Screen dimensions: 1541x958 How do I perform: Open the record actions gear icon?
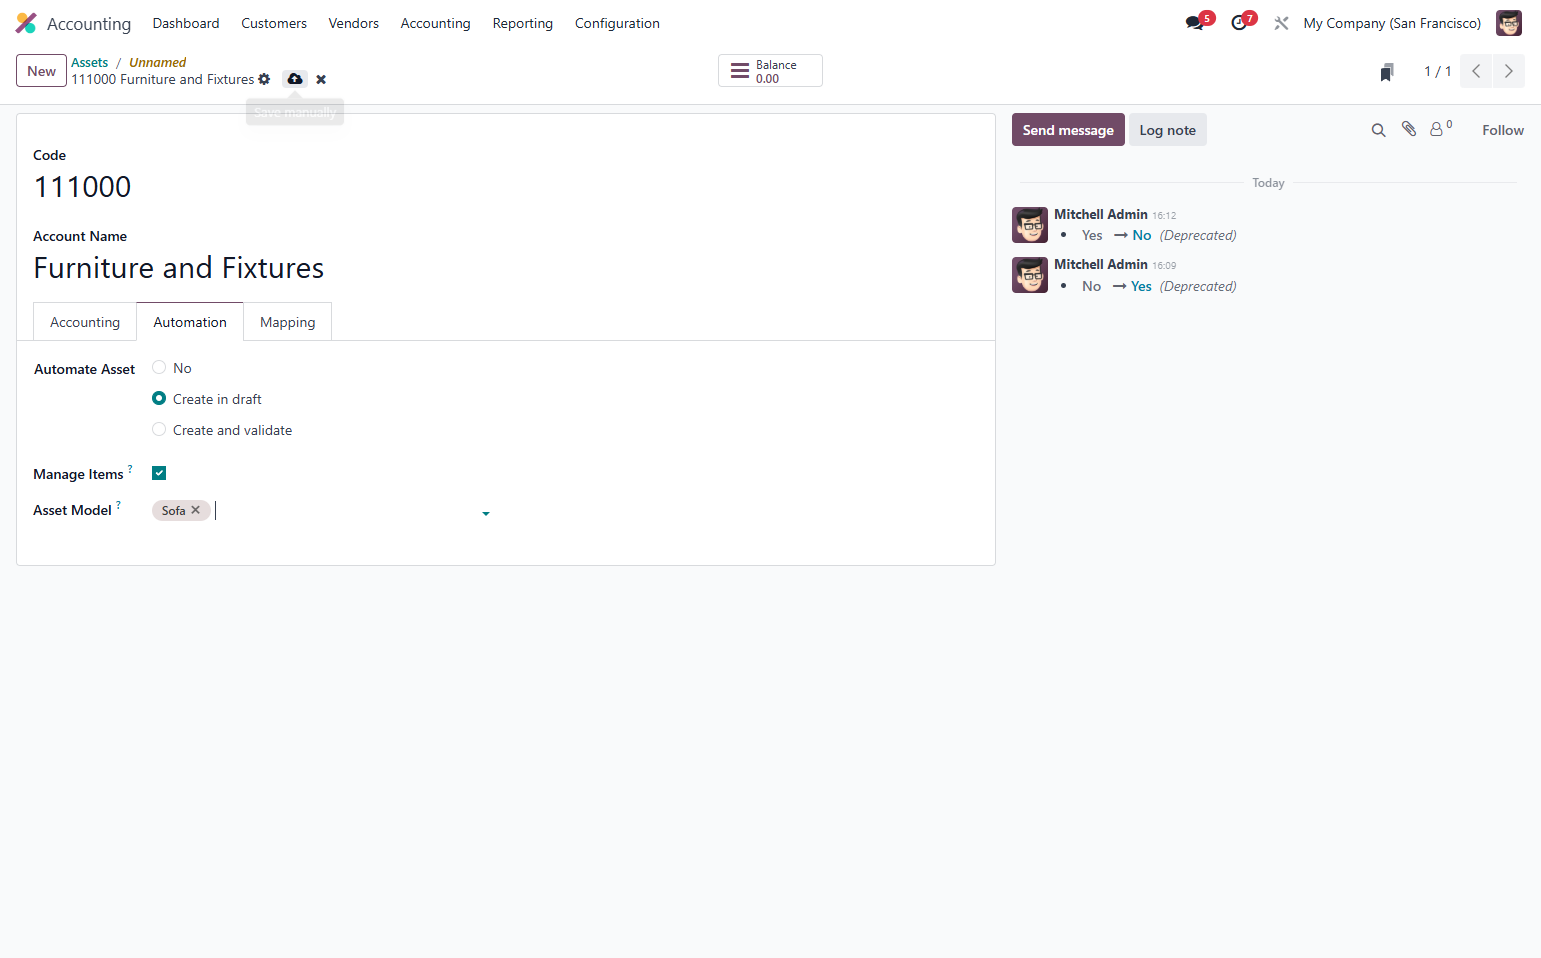[264, 79]
